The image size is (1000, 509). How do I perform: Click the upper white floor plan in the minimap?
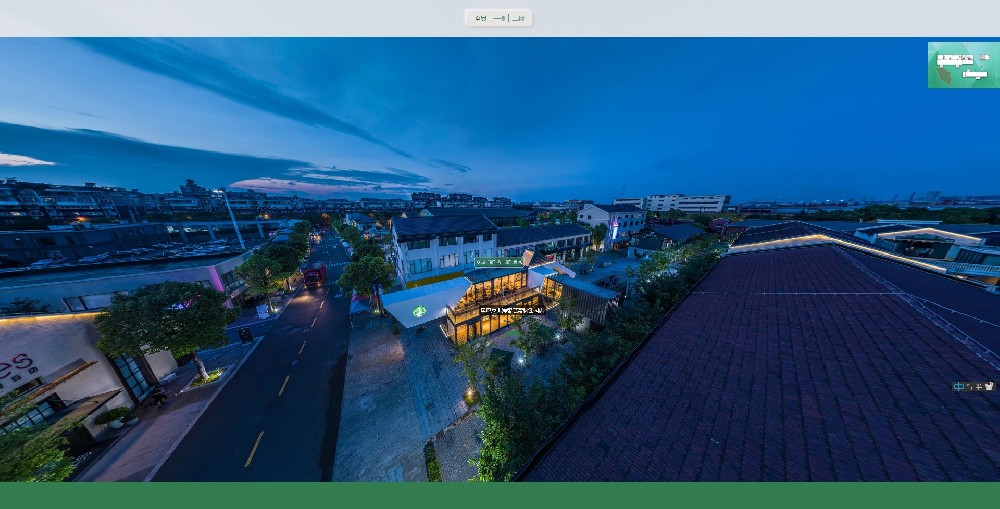[954, 60]
